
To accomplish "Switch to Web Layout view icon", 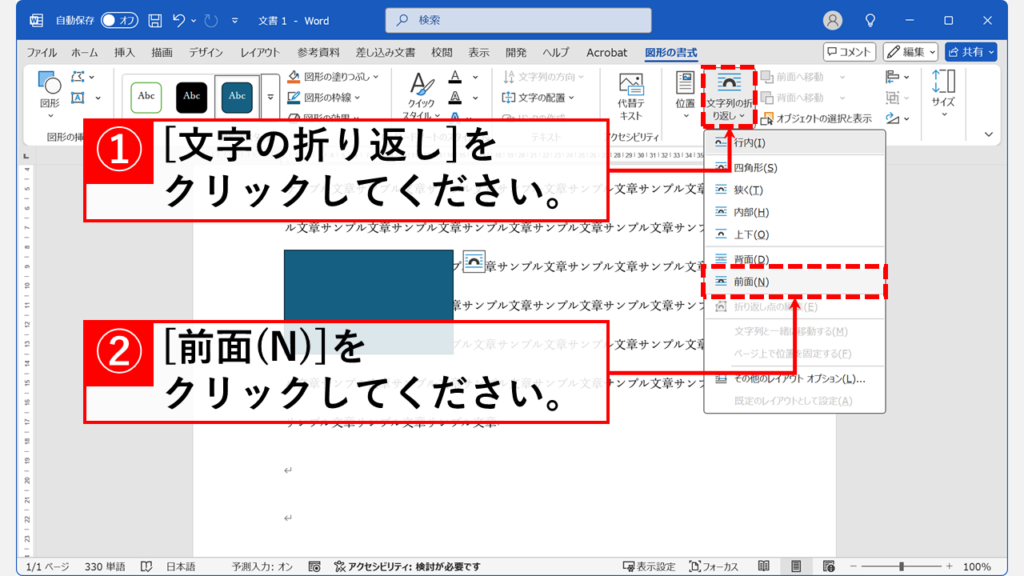I will click(x=829, y=566).
